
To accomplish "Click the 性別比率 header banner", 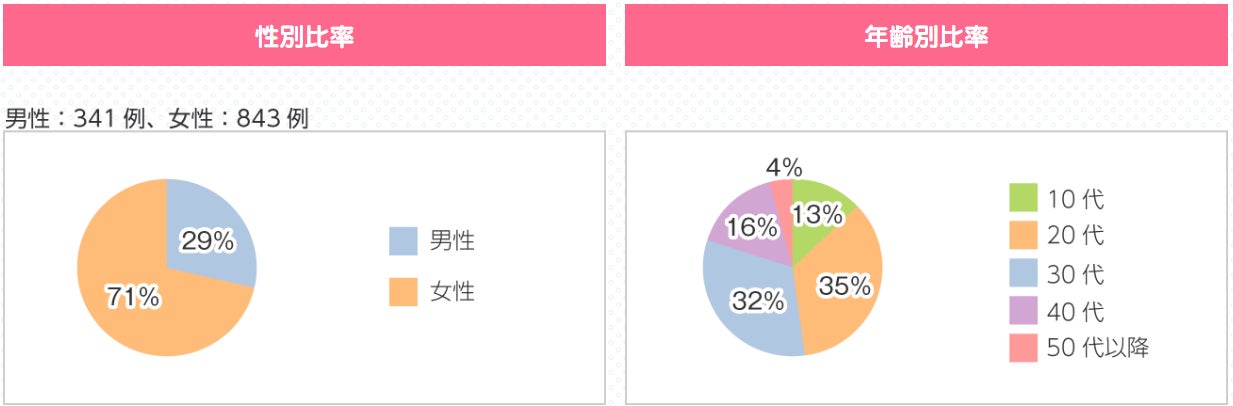I will coord(304,36).
